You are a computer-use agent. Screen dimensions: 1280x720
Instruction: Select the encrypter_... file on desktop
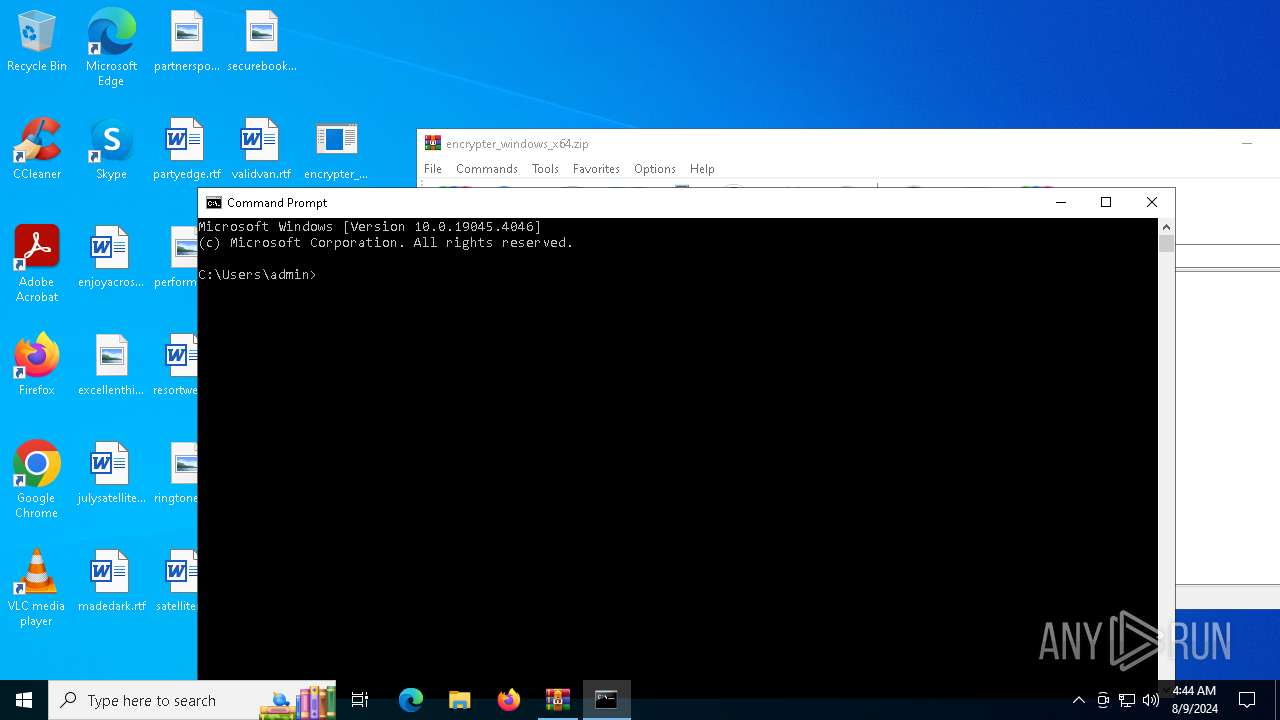click(336, 149)
